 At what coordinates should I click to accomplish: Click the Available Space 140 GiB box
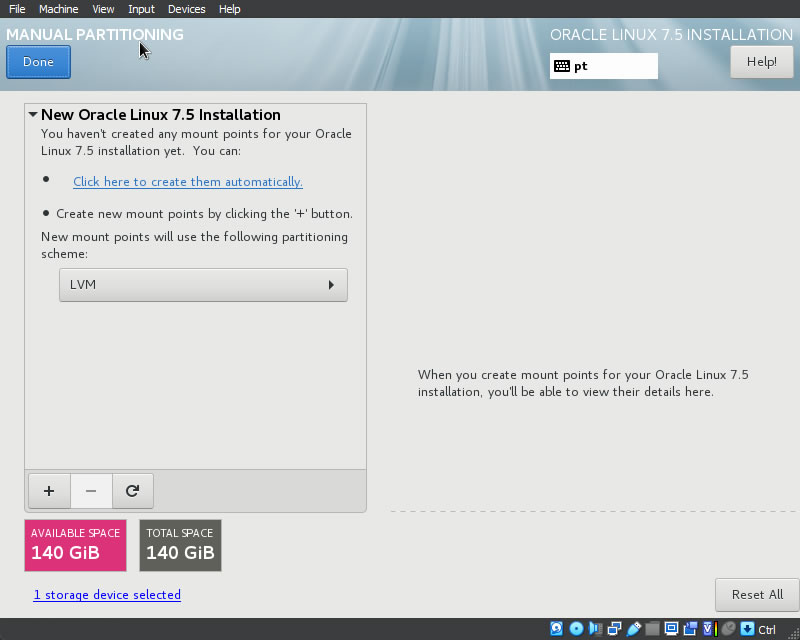(x=76, y=546)
